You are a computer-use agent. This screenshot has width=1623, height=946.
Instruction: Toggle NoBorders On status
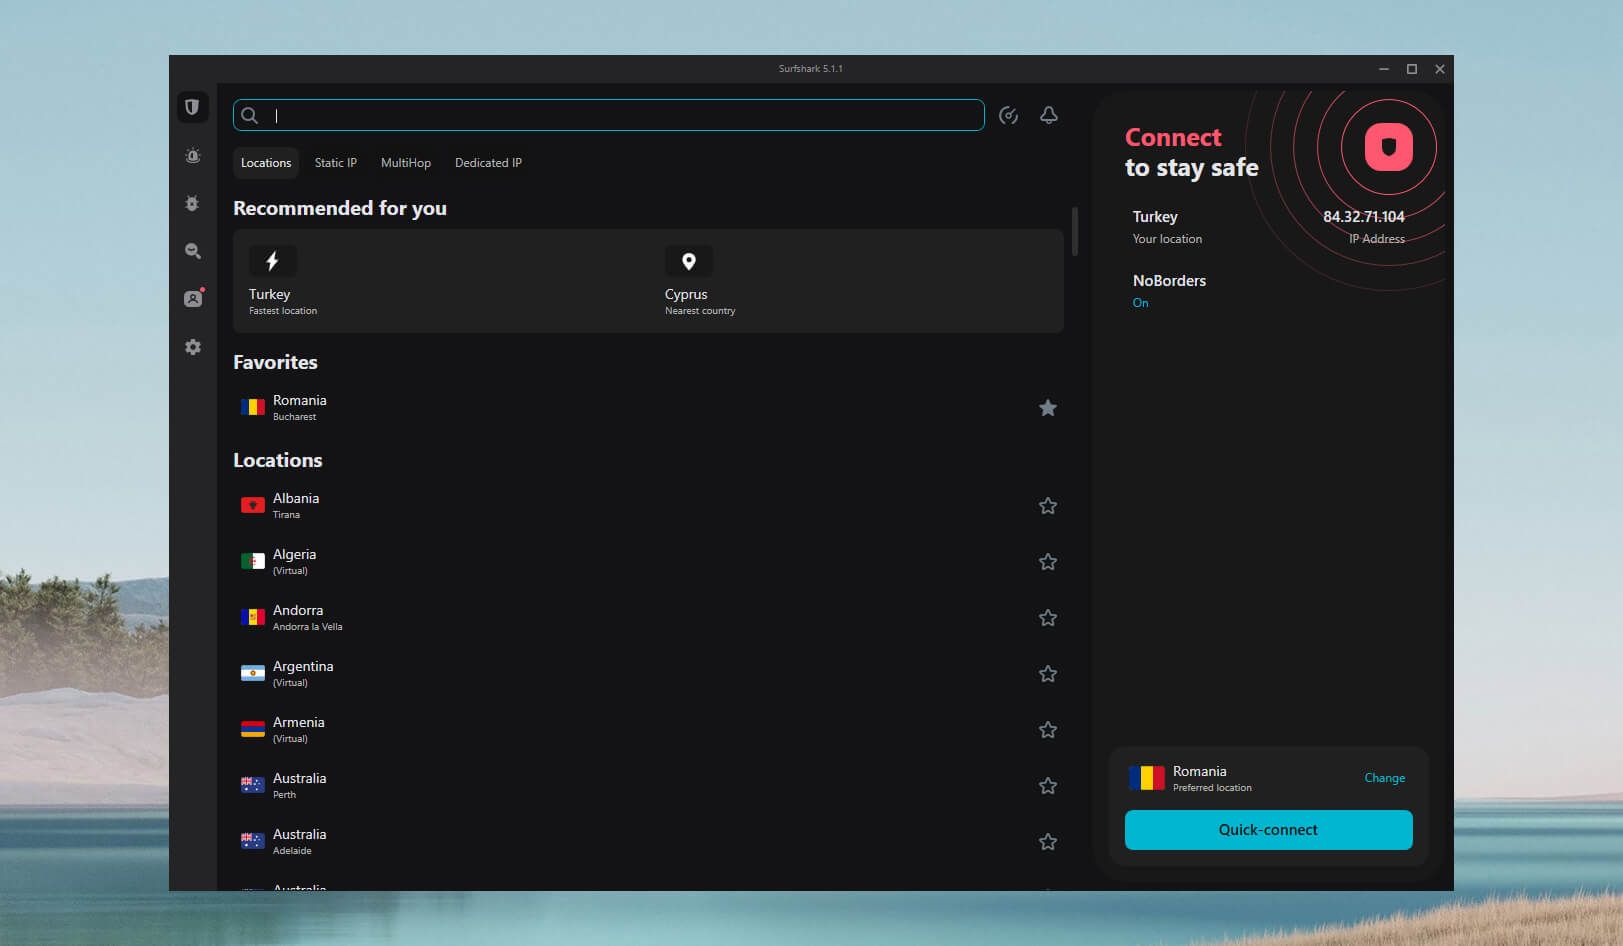pos(1140,303)
